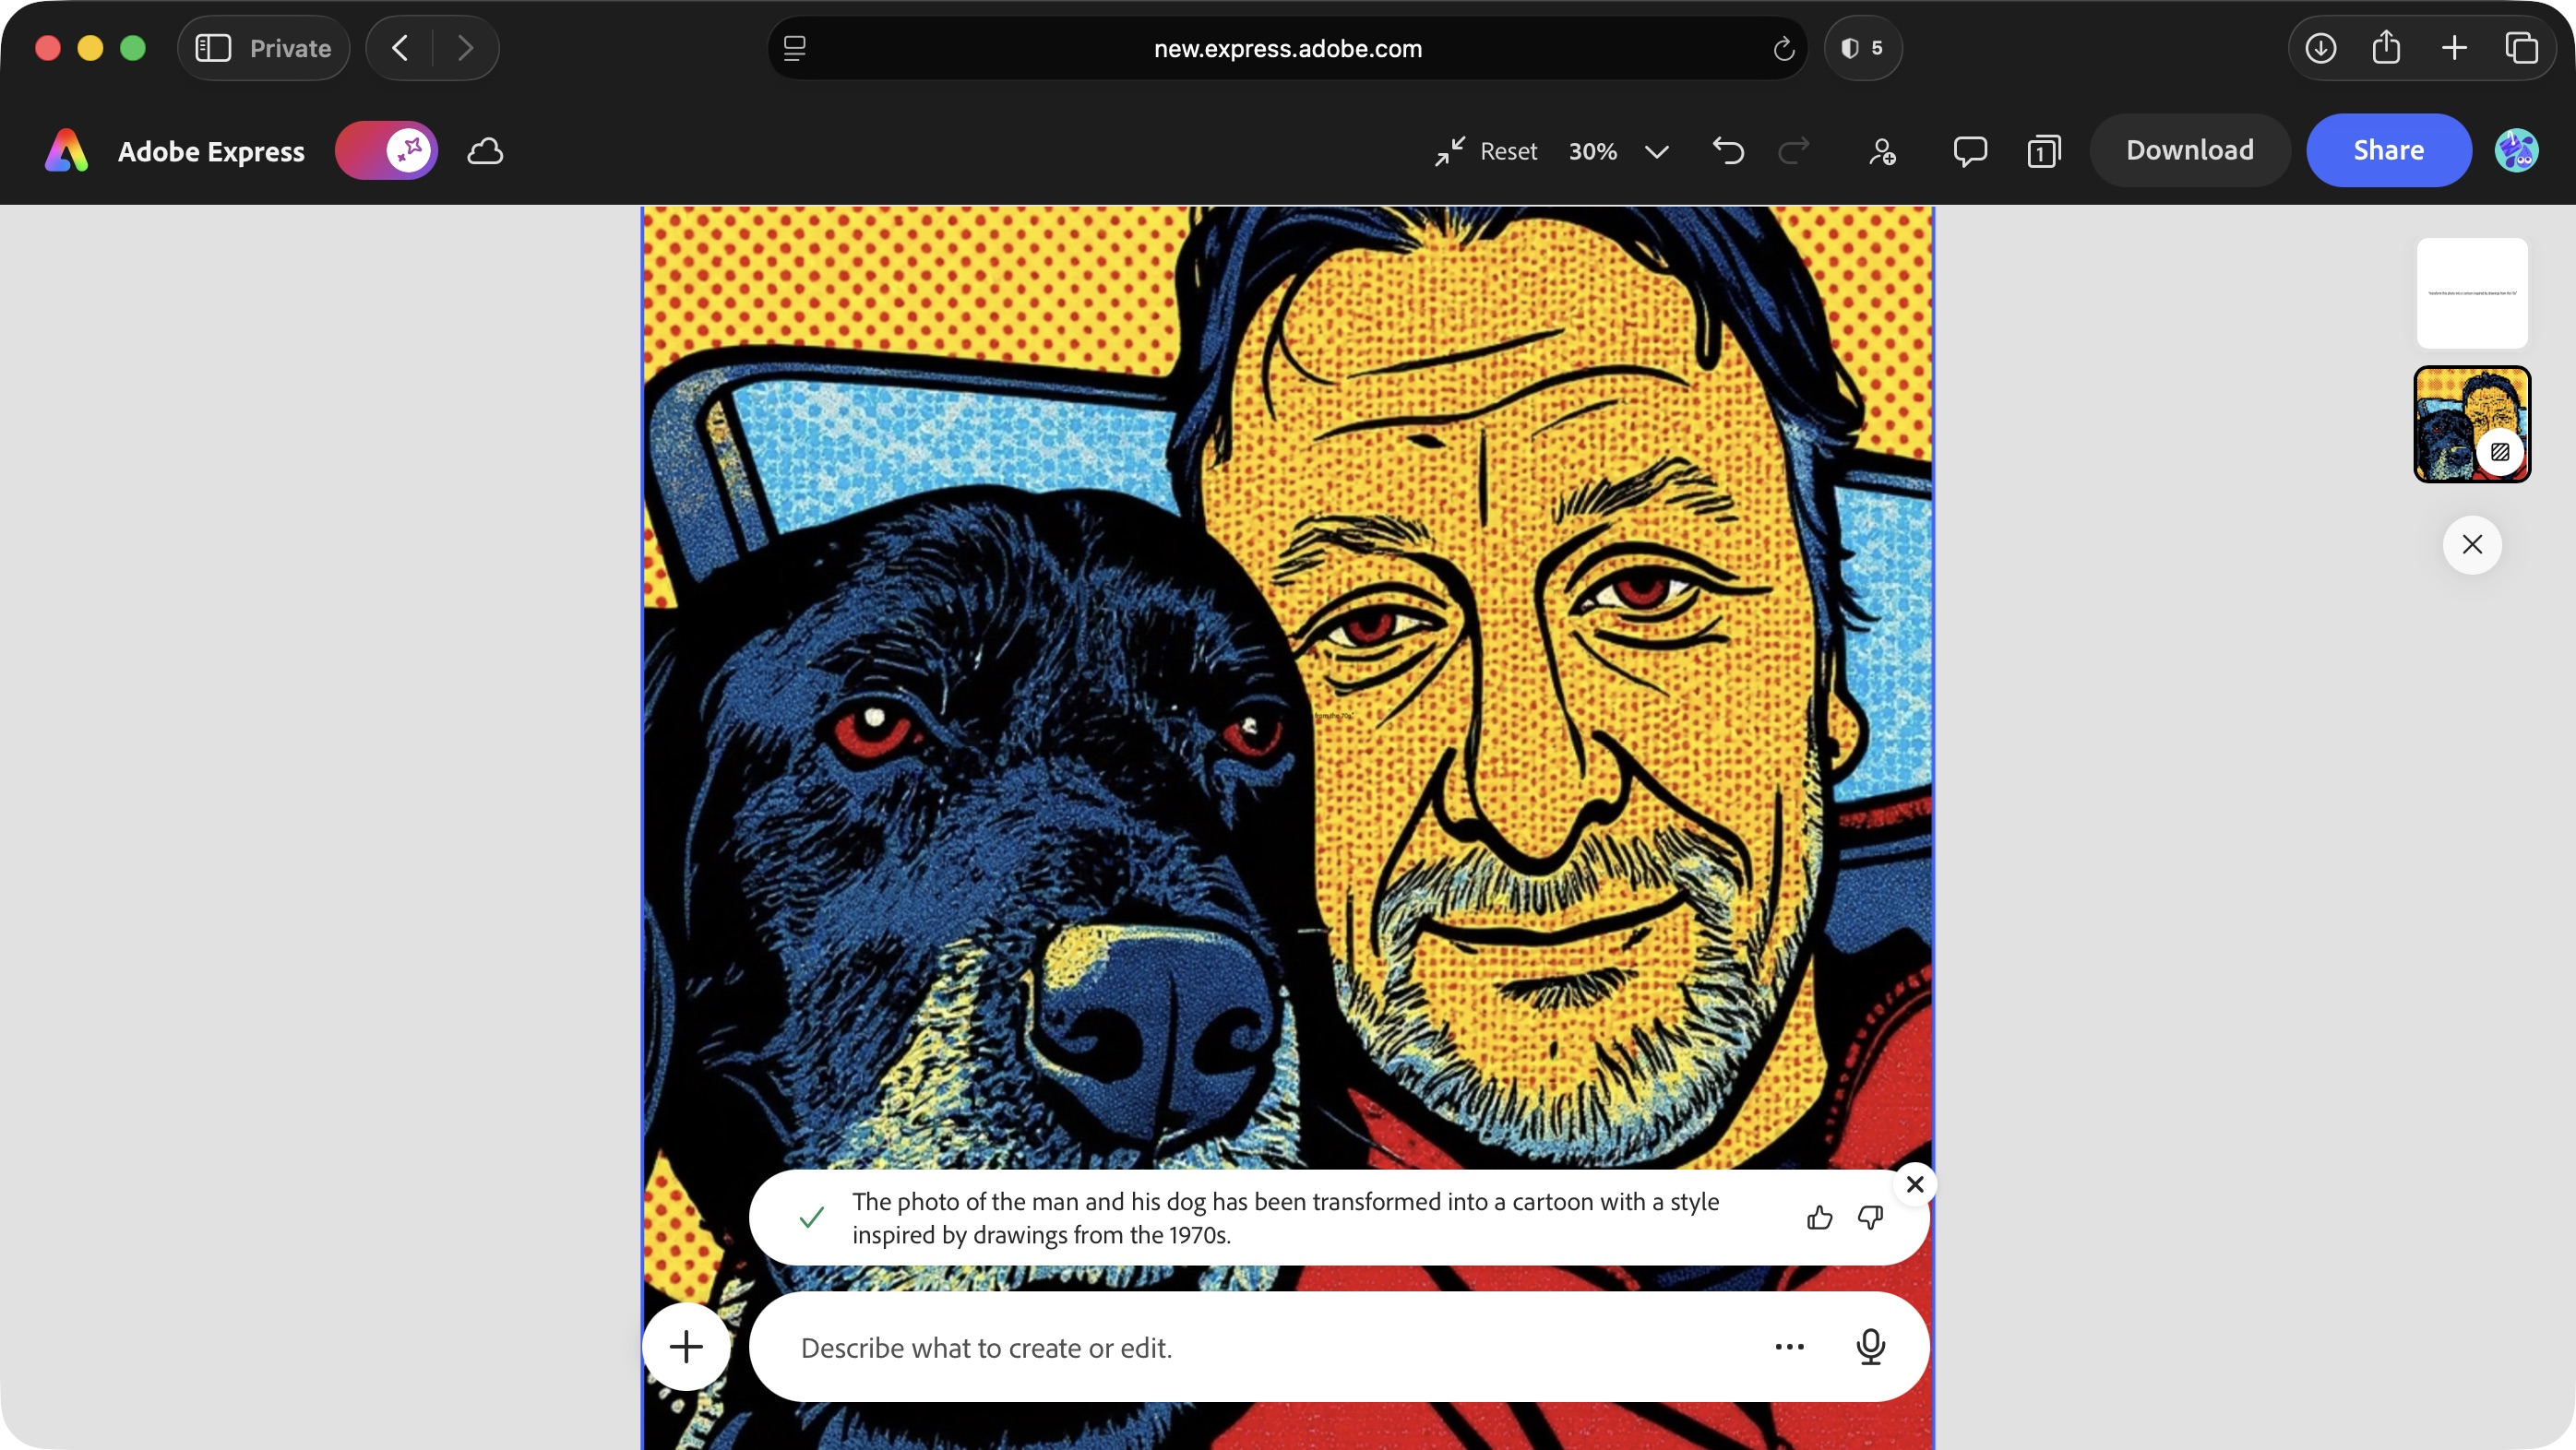
Task: Show the tab overview
Action: tap(2521, 48)
